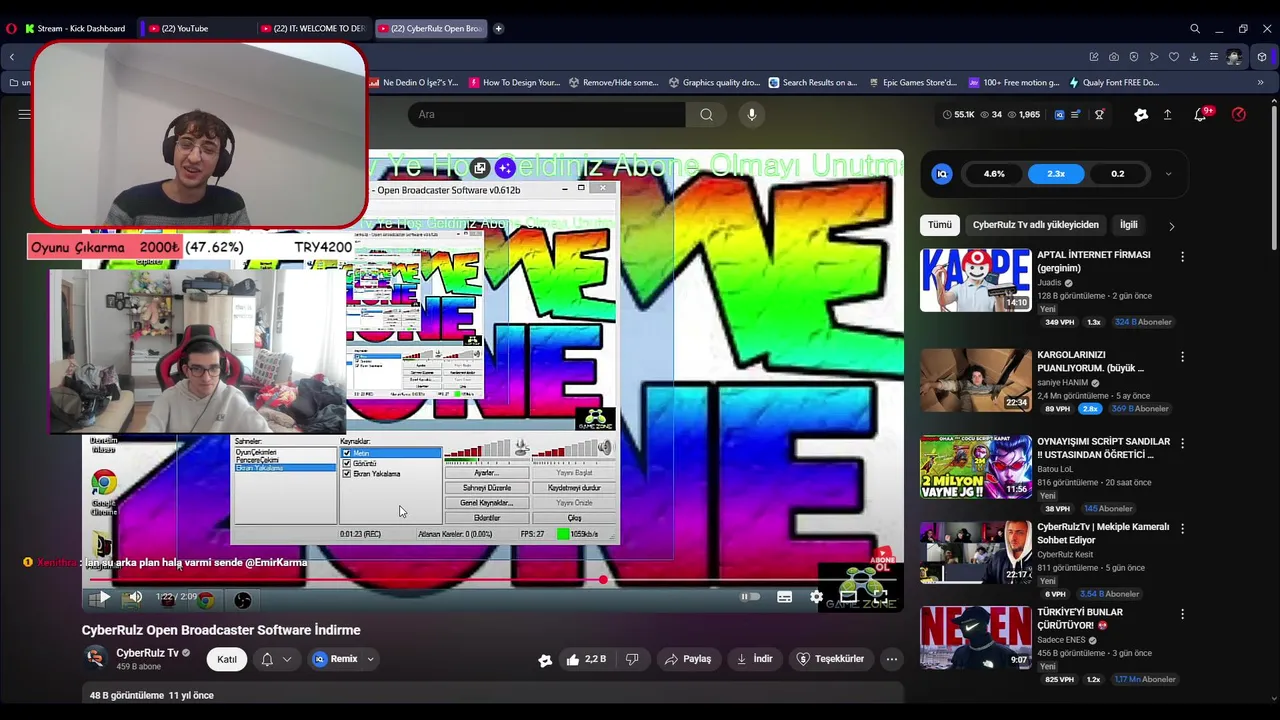The image size is (1280, 720).
Task: Select the 4.6% score pill
Action: click(994, 174)
